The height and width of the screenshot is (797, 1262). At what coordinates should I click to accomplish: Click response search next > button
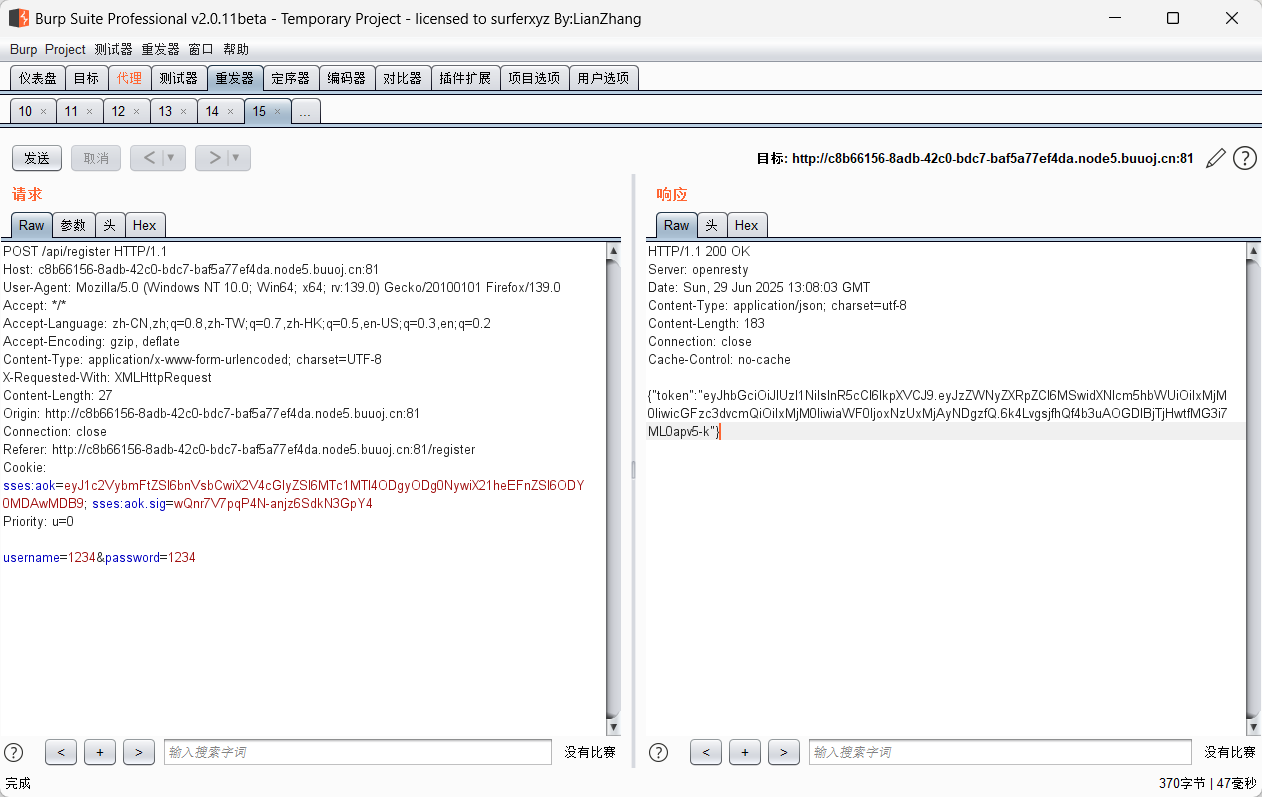[784, 752]
